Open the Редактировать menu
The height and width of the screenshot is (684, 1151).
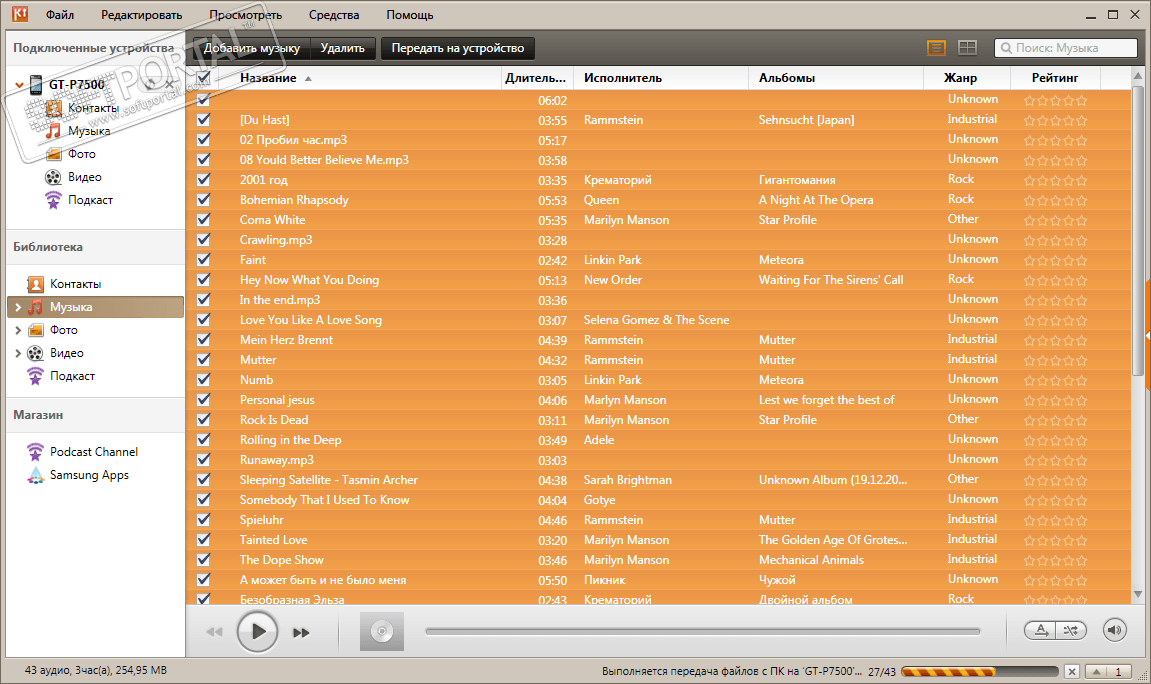pyautogui.click(x=142, y=15)
